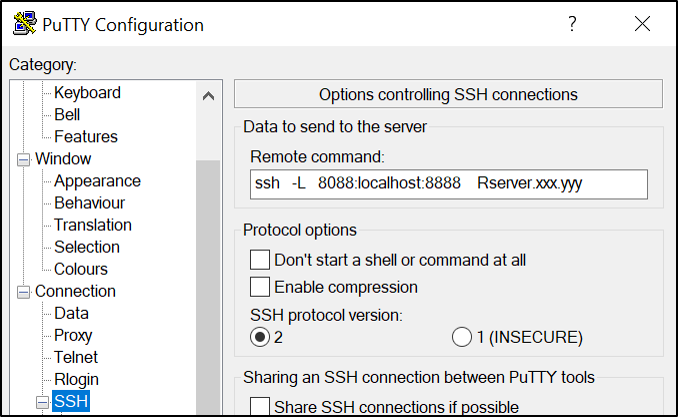Viewport: 678px width, 417px height.
Task: Close the PuTTY Configuration window
Action: (x=642, y=24)
